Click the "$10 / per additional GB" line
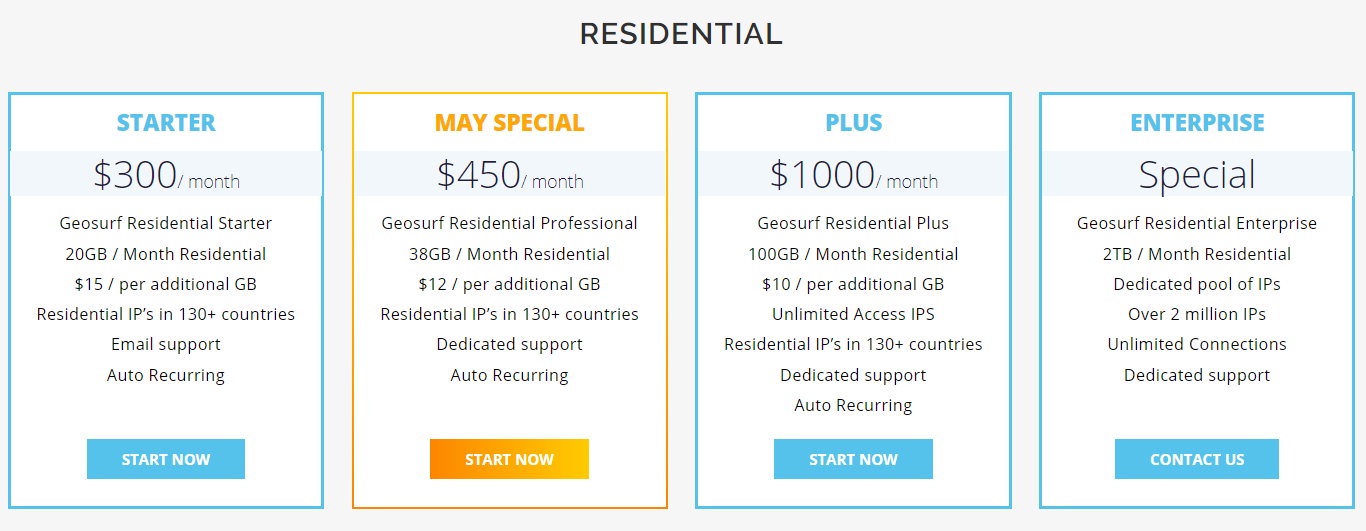This screenshot has width=1366, height=531. [x=853, y=284]
